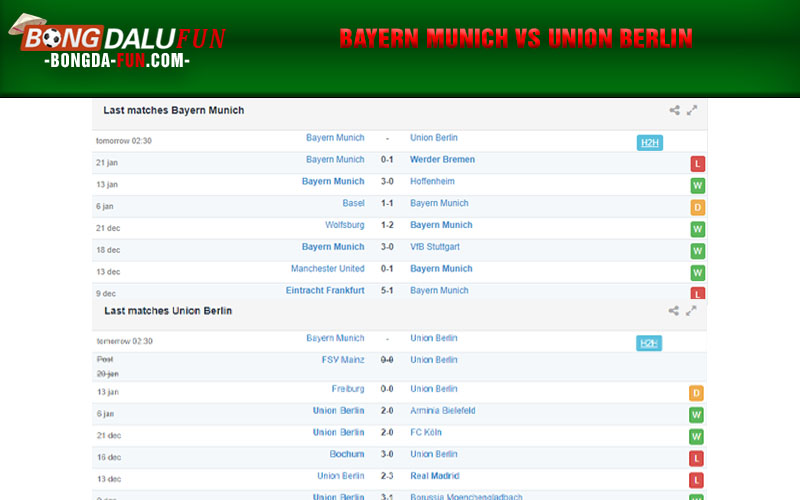Click the 0-1 score against Werder Bremen
800x500 pixels.
pyautogui.click(x=387, y=159)
